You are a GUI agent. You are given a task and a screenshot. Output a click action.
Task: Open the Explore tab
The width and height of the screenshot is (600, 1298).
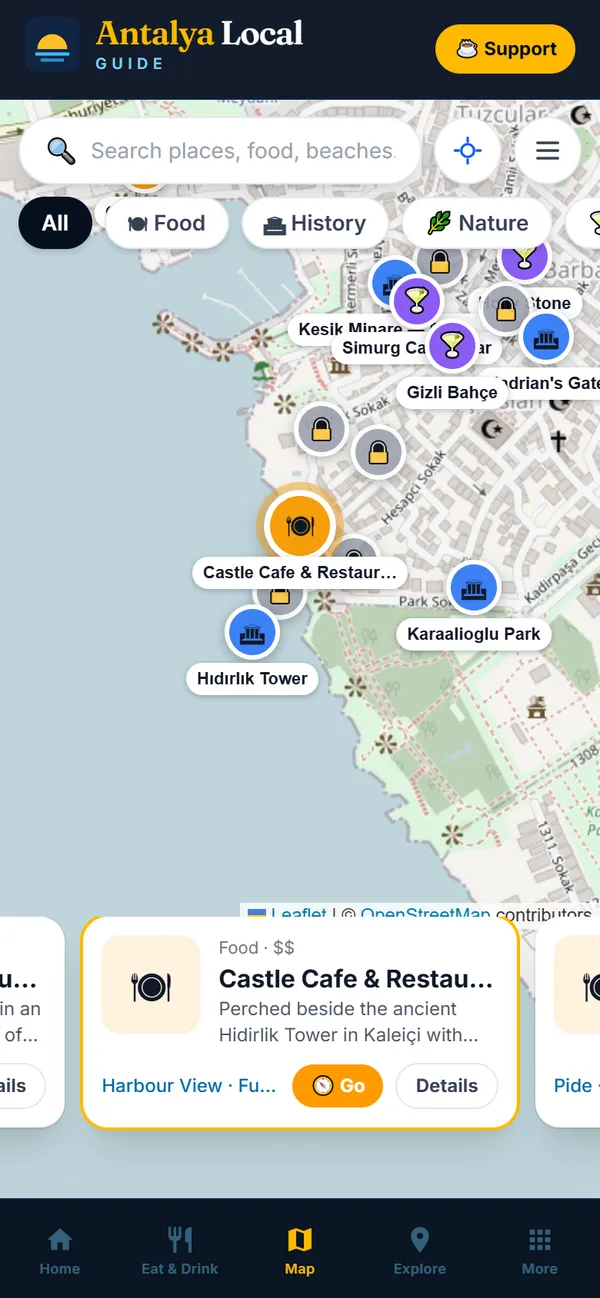pyautogui.click(x=420, y=1251)
